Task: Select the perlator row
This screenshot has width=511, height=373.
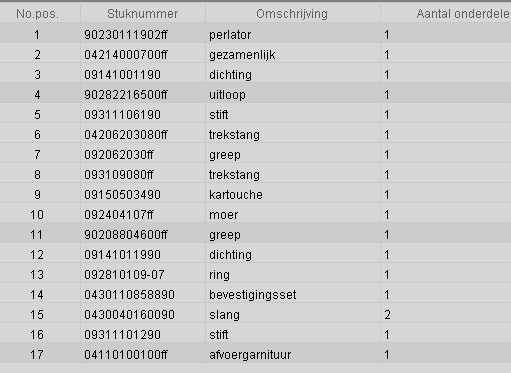Action: click(255, 35)
